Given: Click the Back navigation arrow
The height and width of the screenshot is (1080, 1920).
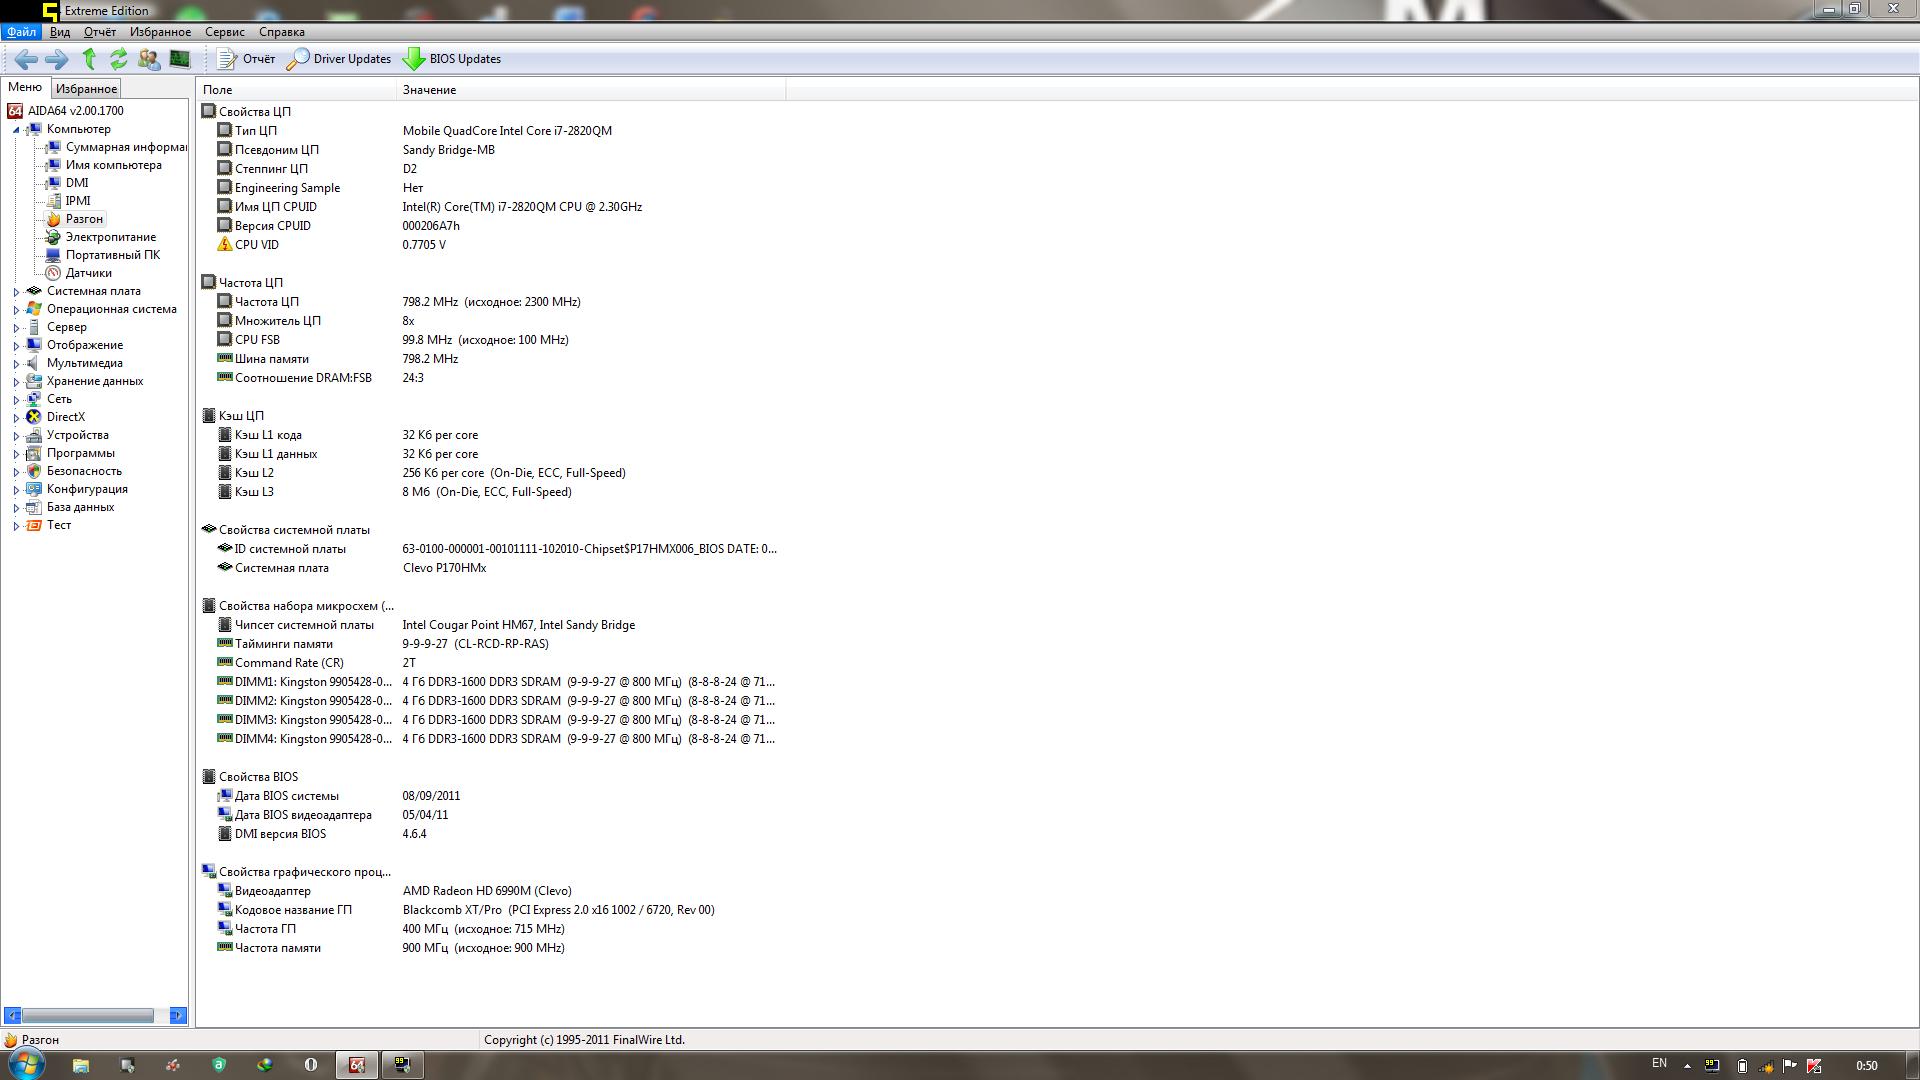Looking at the screenshot, I should tap(27, 59).
